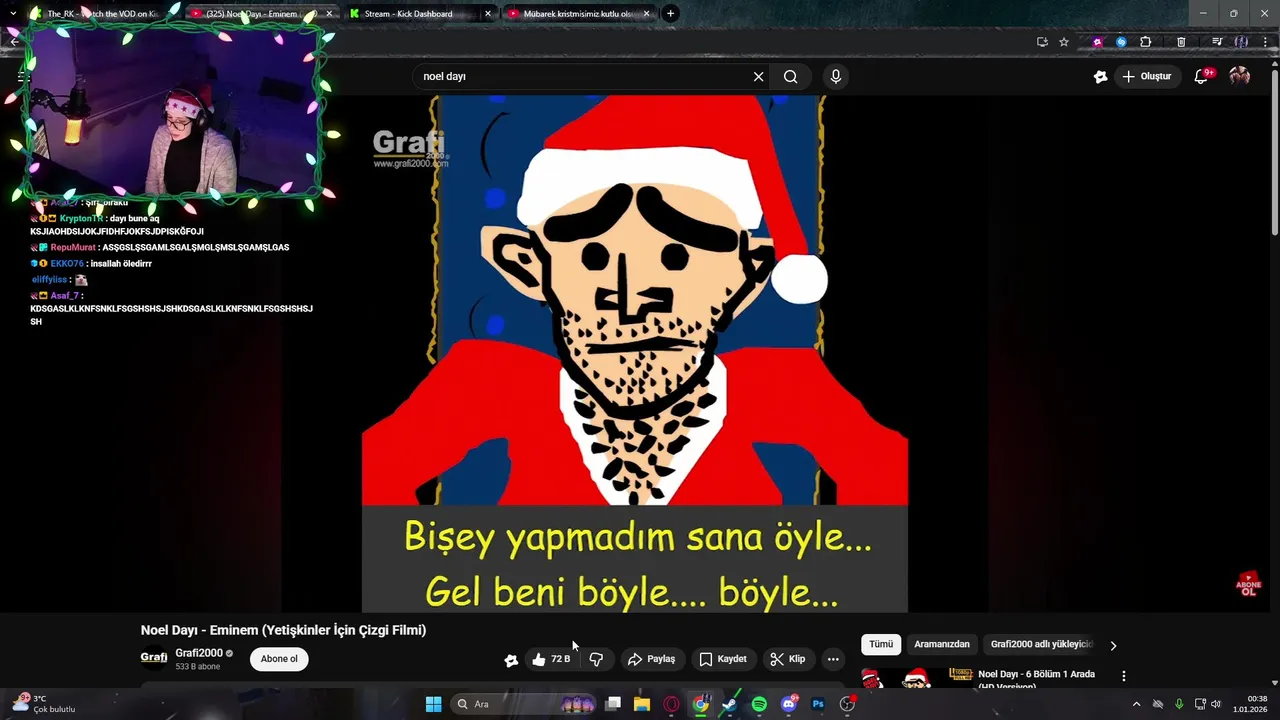Open Grafi2000 channel avatar
1280x720 pixels.
[x=154, y=657]
